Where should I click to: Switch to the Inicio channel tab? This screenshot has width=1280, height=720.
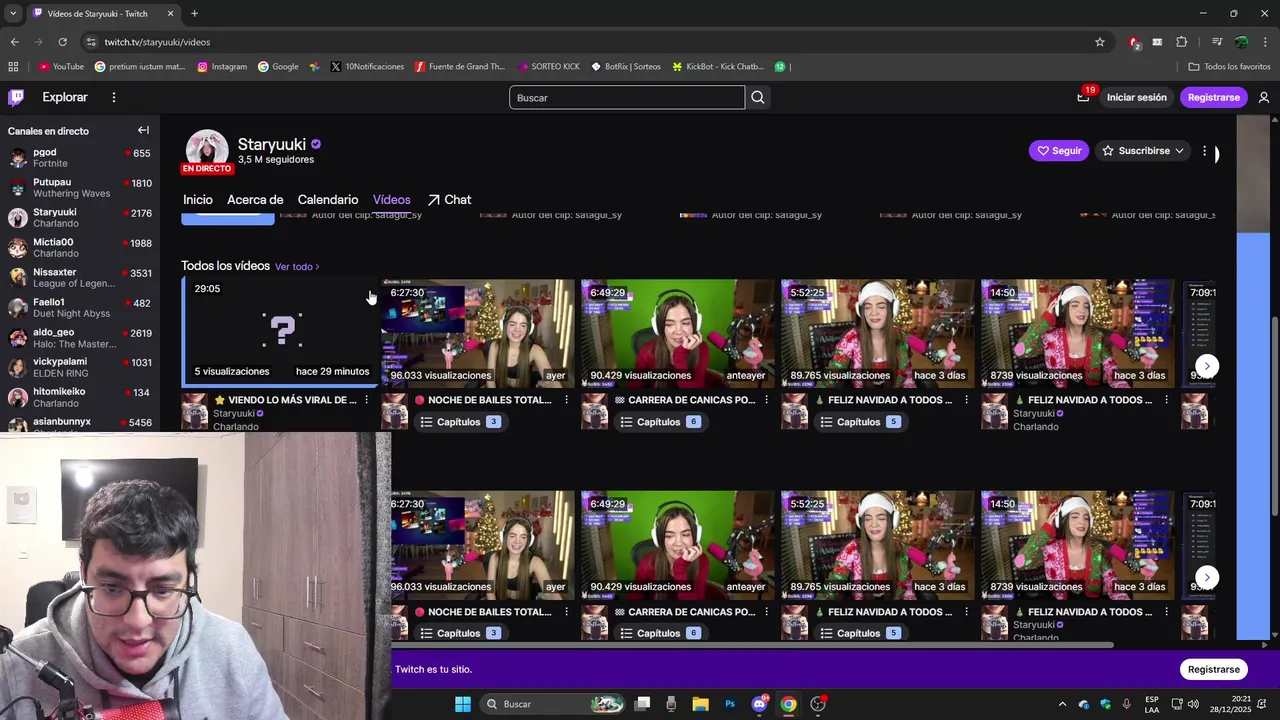pyautogui.click(x=197, y=200)
